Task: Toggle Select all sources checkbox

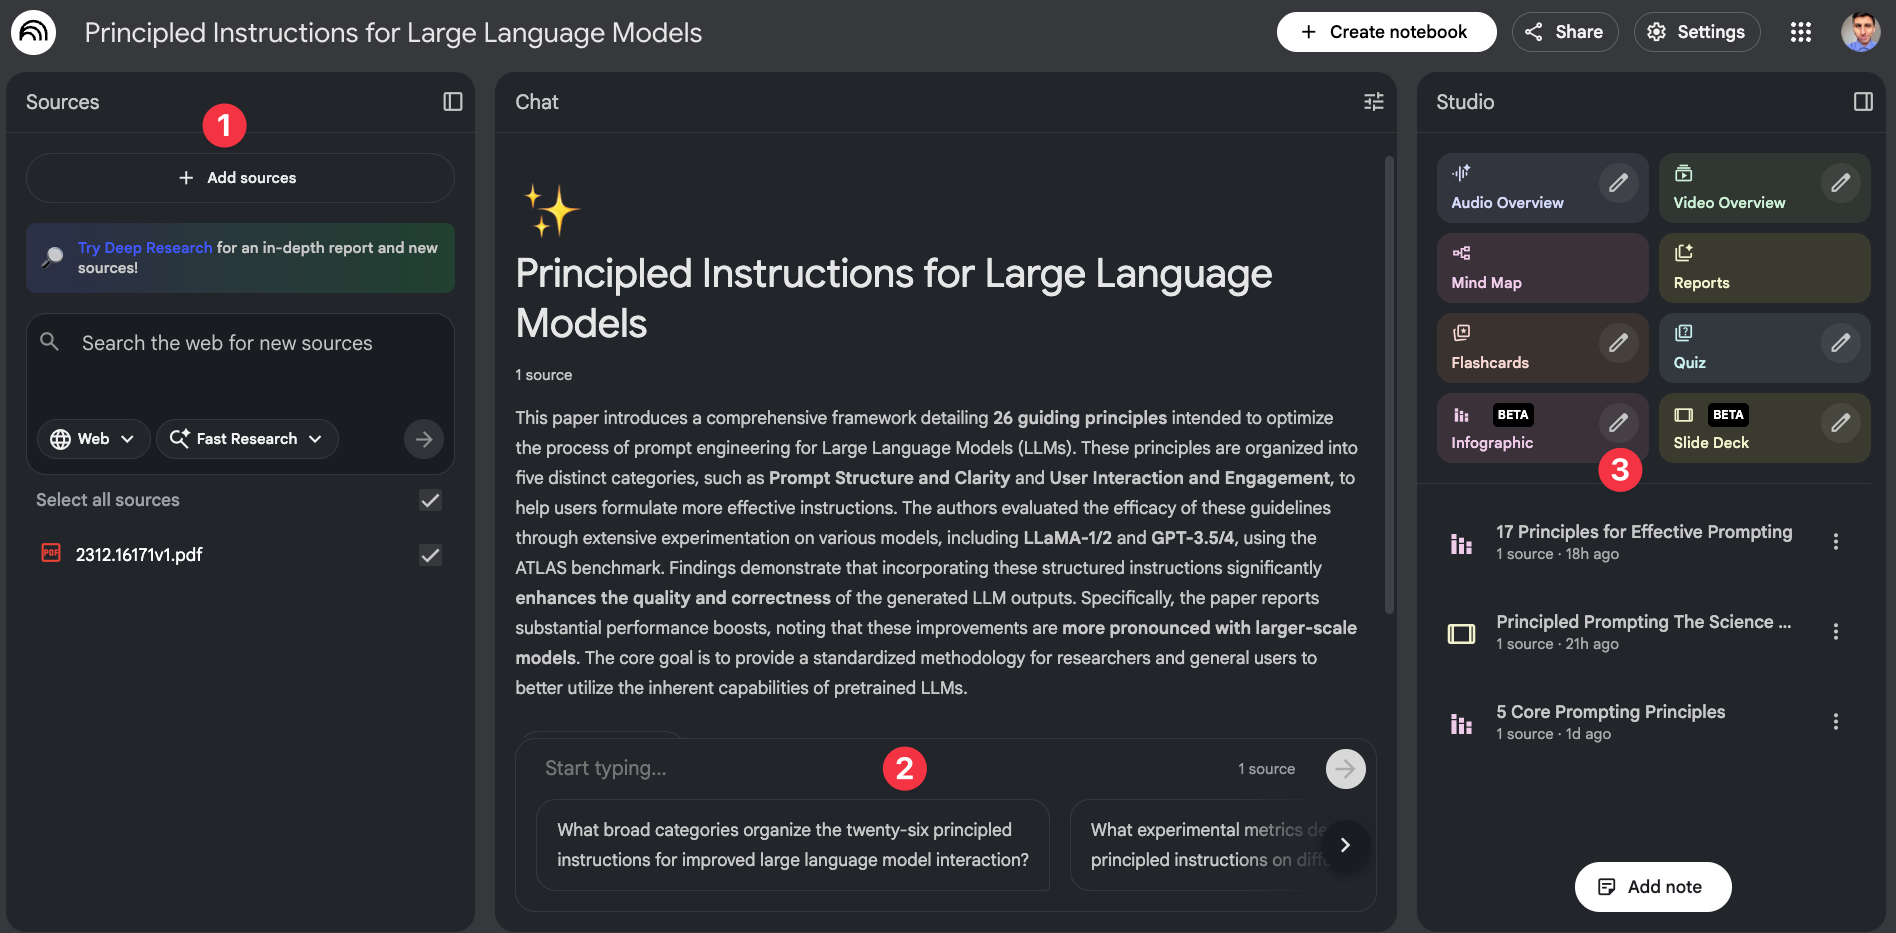Action: pyautogui.click(x=430, y=500)
